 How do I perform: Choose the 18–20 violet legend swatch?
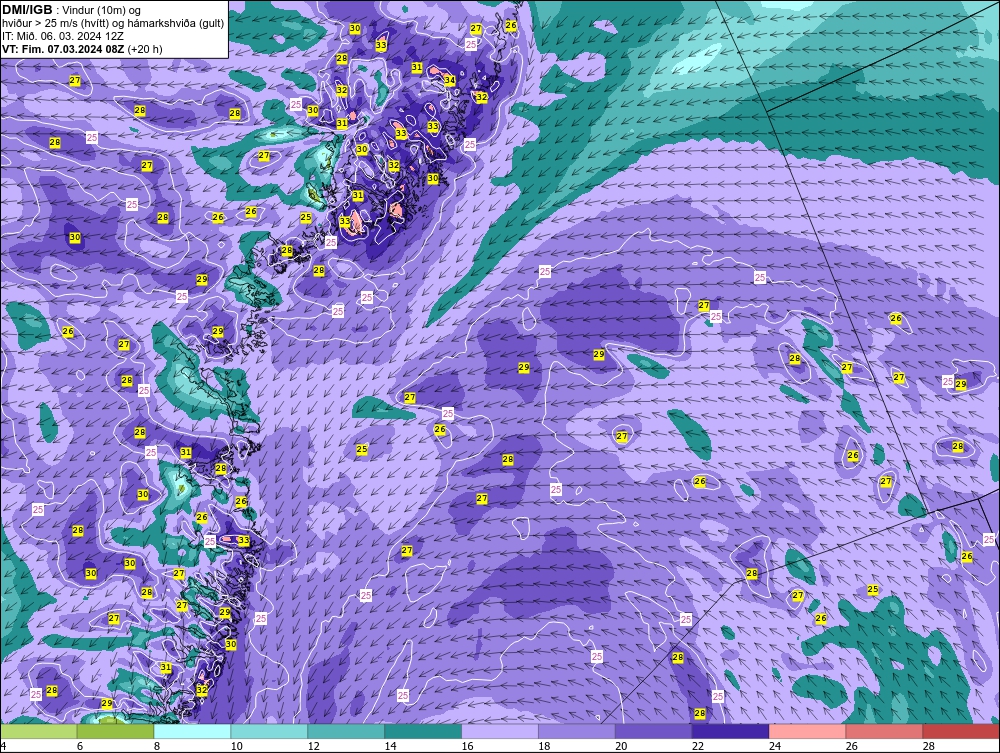pyautogui.click(x=577, y=731)
